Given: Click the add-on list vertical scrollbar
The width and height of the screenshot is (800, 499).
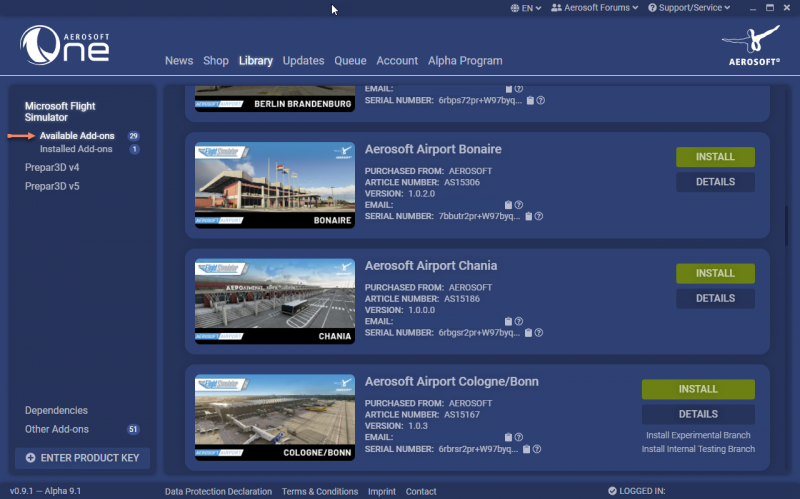Looking at the screenshot, I should [x=786, y=227].
